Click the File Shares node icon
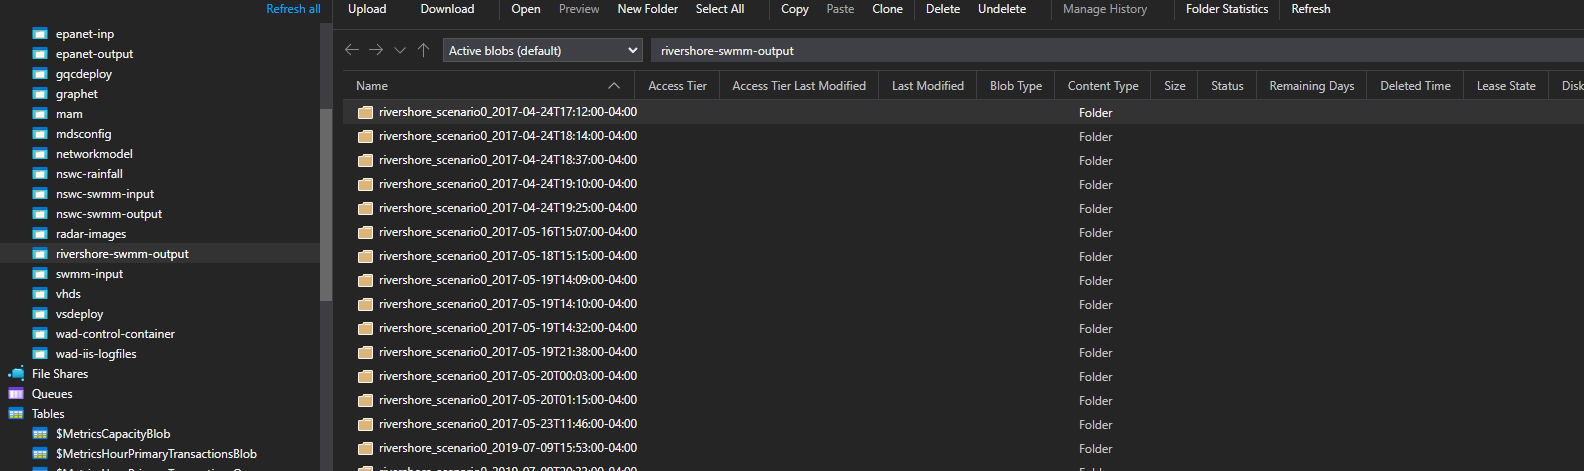1584x471 pixels. (x=16, y=374)
